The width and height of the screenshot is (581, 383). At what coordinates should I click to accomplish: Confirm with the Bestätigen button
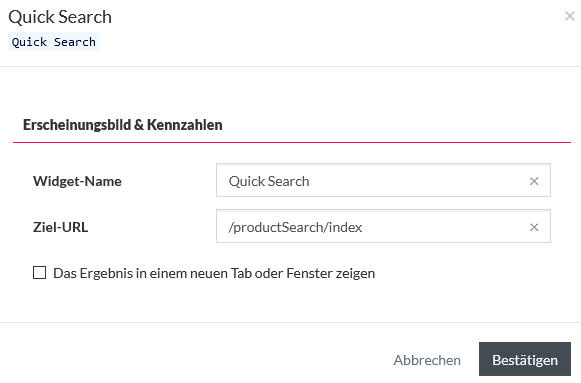point(525,359)
